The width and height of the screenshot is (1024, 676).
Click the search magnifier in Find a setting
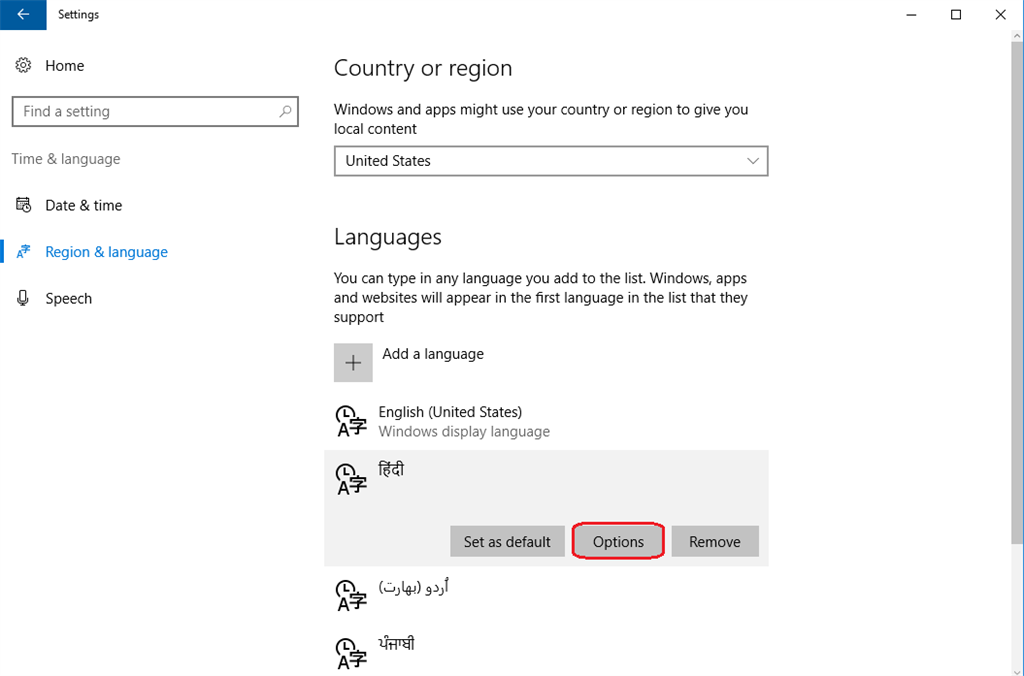284,111
